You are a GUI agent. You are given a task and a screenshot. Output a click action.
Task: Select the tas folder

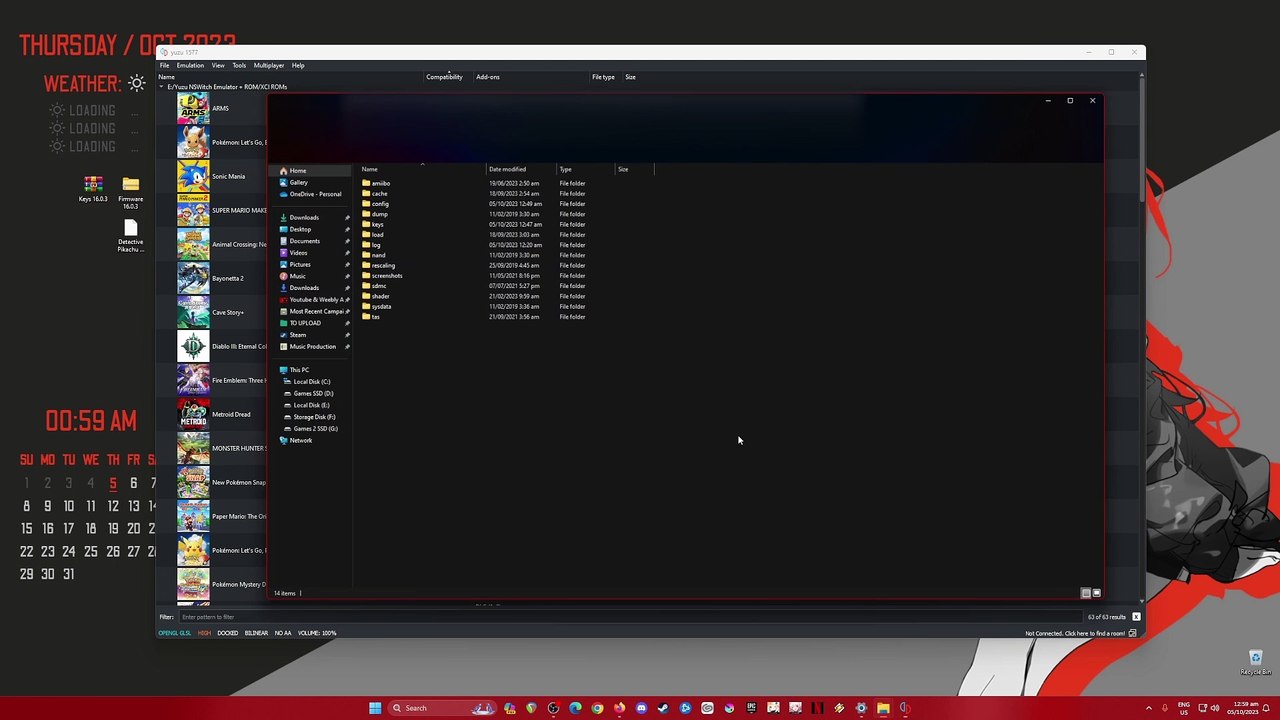(x=375, y=316)
